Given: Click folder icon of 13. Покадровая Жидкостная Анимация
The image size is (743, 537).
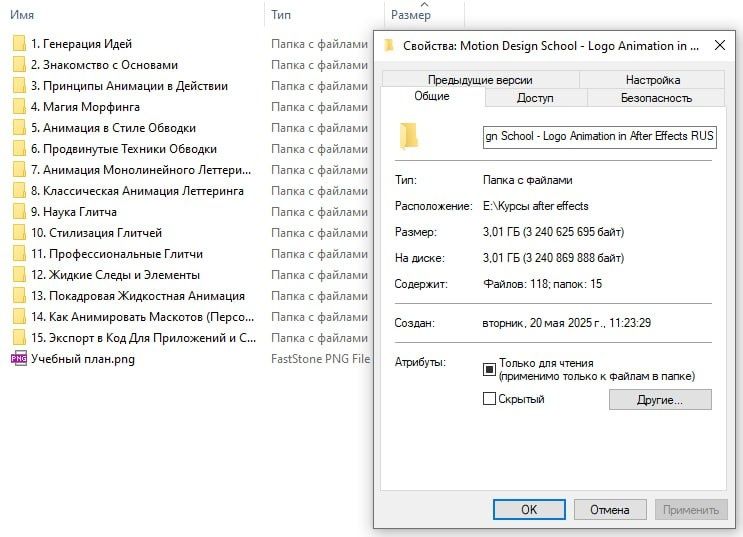Looking at the screenshot, I should 19,296.
